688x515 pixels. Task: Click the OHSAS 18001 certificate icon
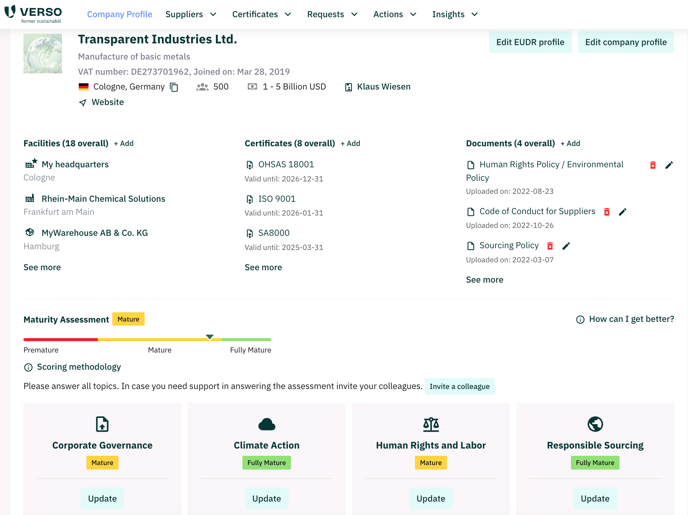click(250, 165)
